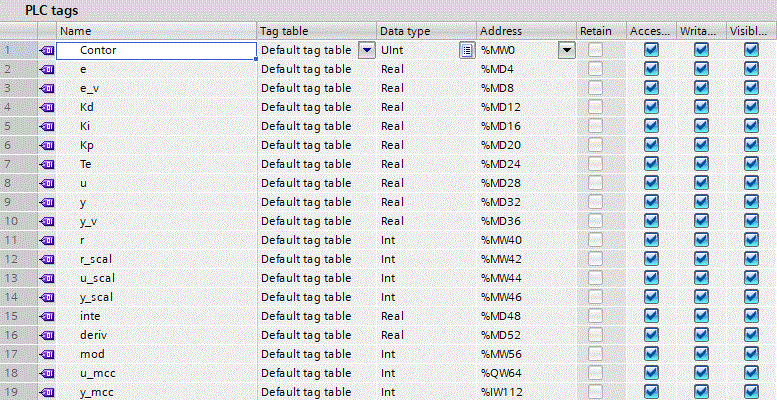Uncheck Accessible checkbox in the Ki row
Image resolution: width=777 pixels, height=400 pixels.
[x=651, y=126]
